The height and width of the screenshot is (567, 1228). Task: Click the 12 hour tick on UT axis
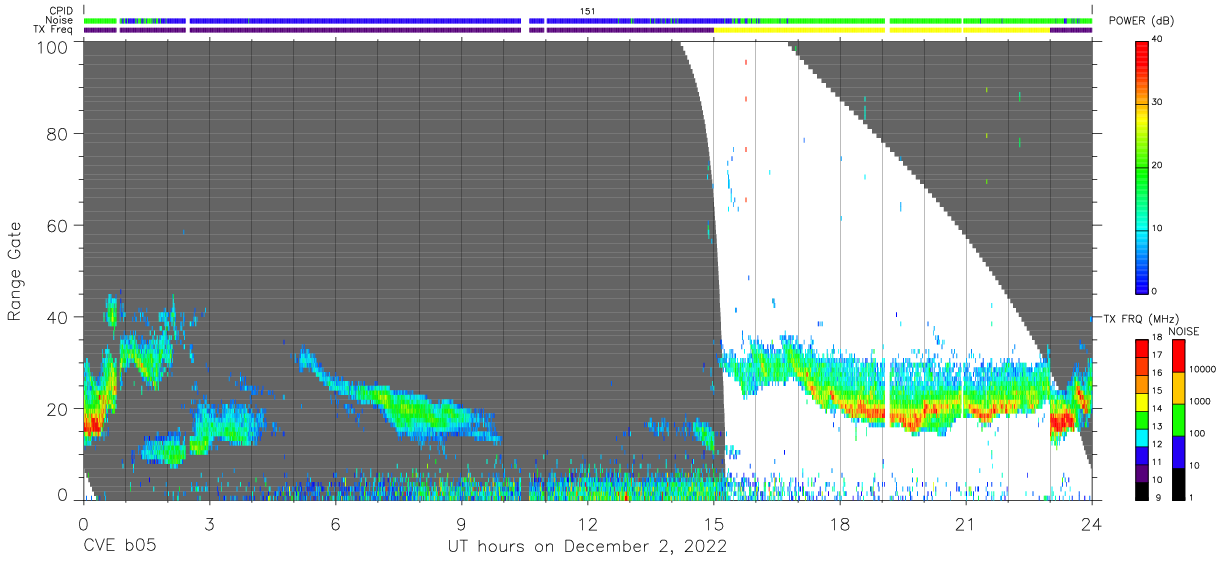(587, 523)
